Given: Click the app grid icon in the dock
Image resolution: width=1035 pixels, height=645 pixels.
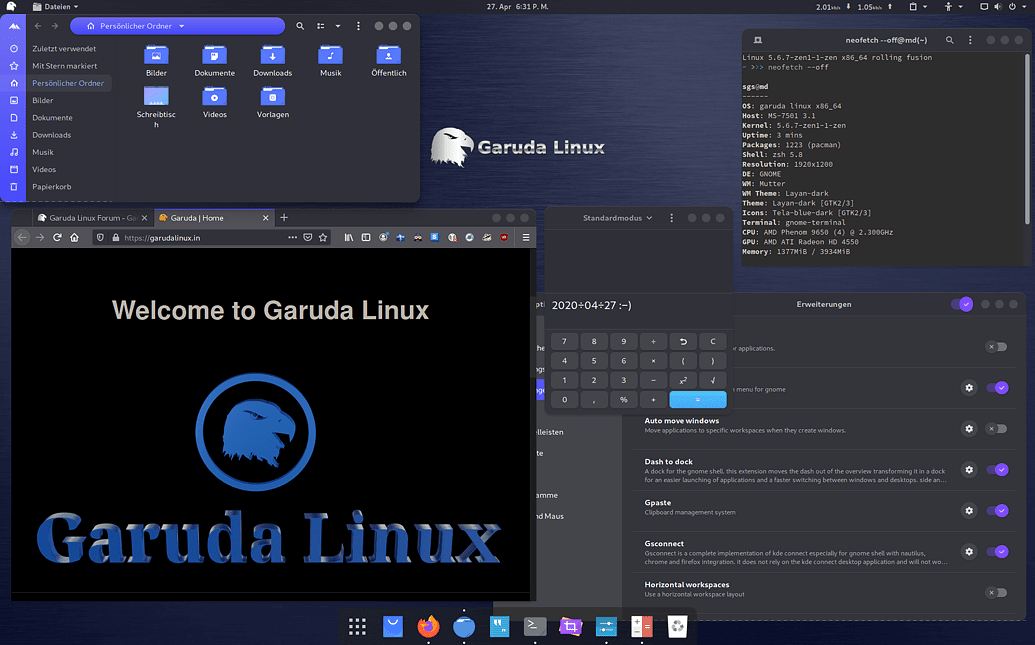Looking at the screenshot, I should 357,627.
